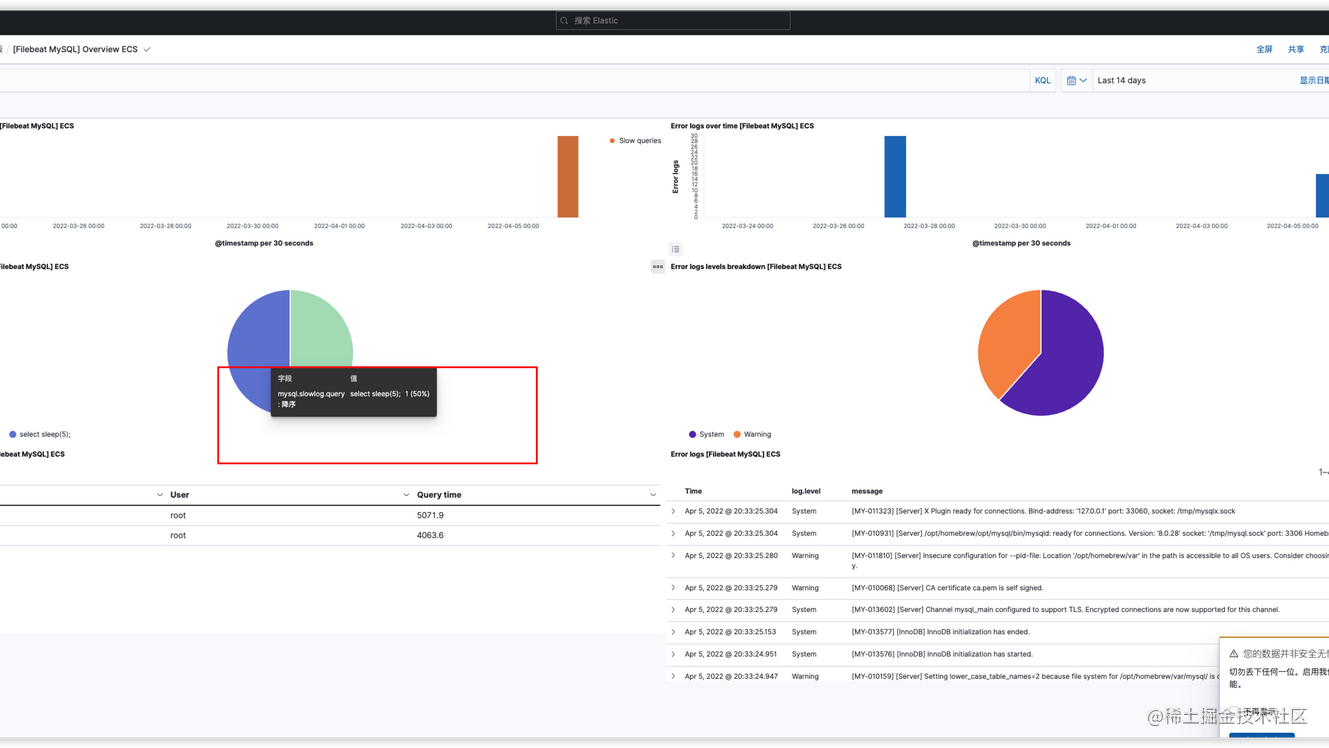Open the Query time column menu chevron
1329x748 pixels.
coord(653,495)
